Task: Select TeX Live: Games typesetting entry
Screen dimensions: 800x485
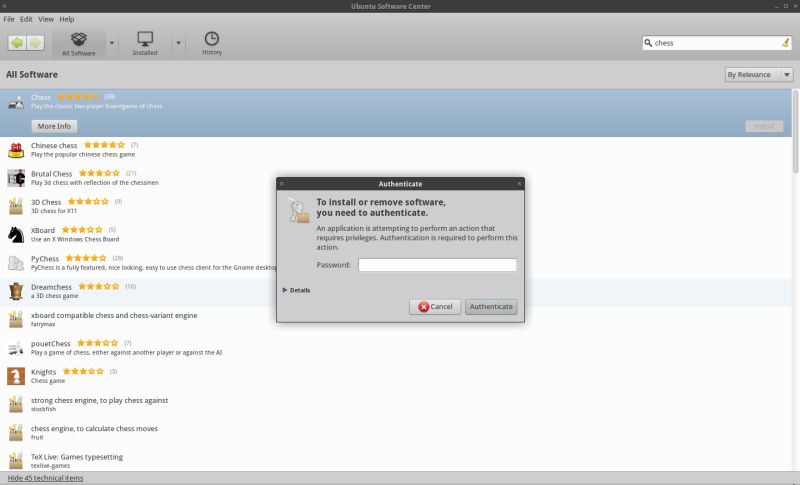Action: pos(395,461)
